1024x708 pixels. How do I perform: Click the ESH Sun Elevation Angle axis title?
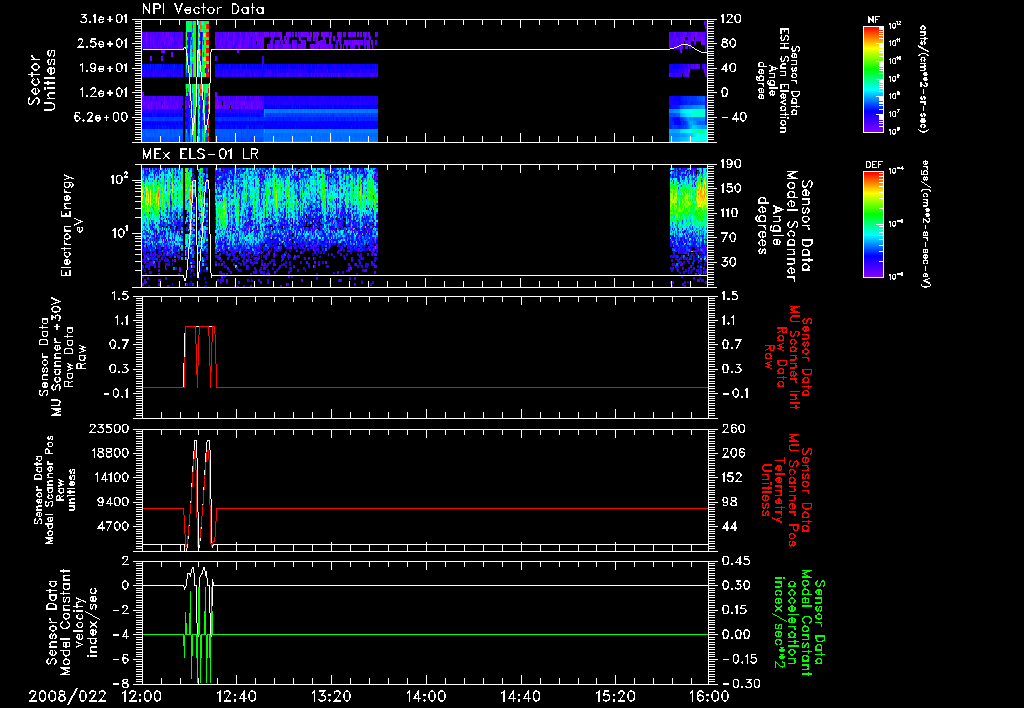click(x=777, y=80)
